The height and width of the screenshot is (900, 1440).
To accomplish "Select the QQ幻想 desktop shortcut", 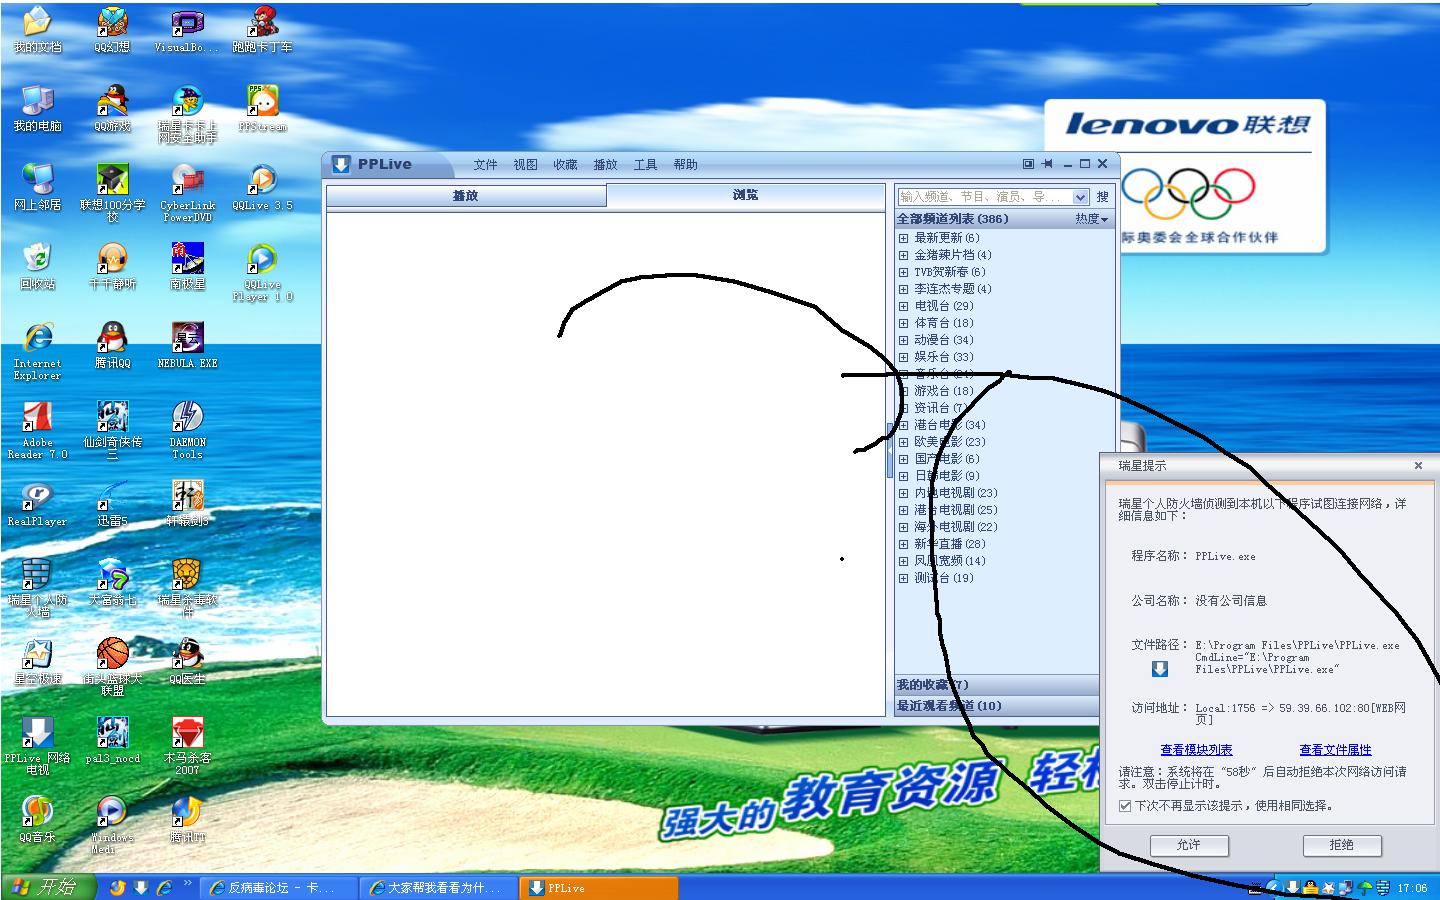I will tap(112, 30).
